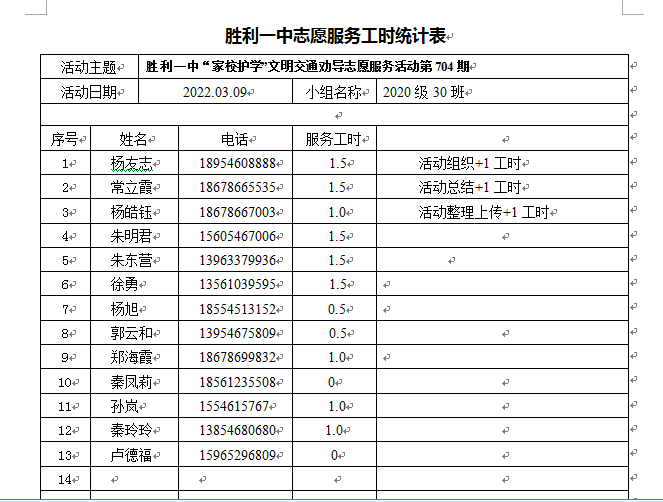Click the empty phone cell in row 14
663x502 pixels.
235,479
